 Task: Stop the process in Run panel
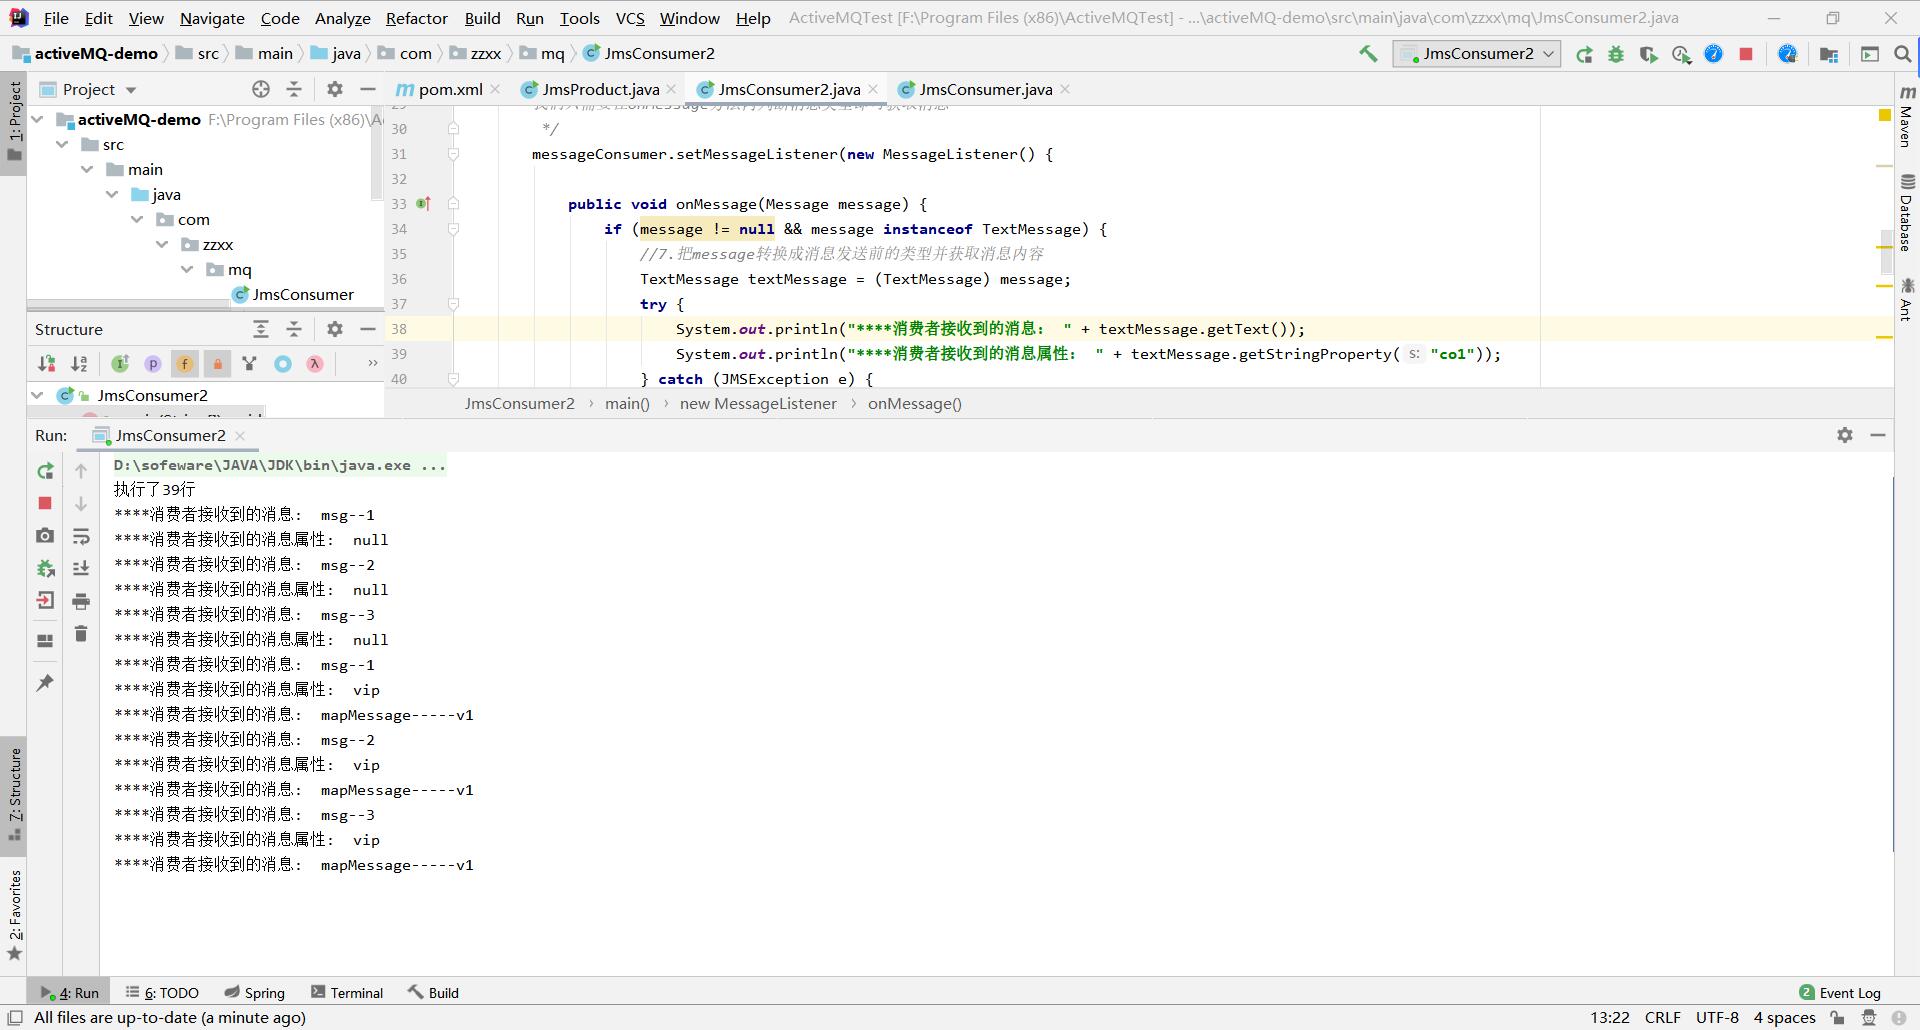click(x=45, y=503)
